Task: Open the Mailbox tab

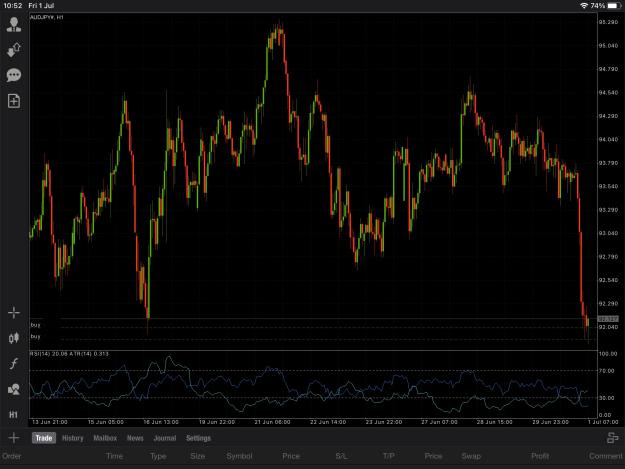Action: point(105,438)
